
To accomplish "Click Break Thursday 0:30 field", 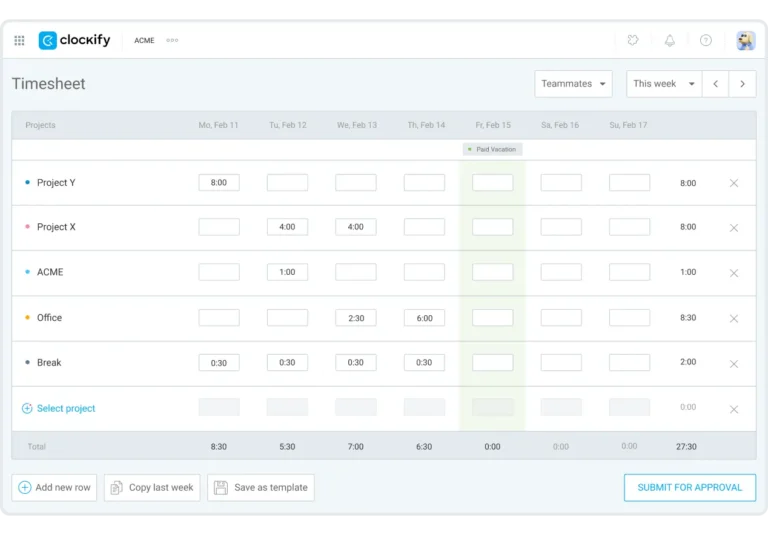I will click(x=424, y=363).
